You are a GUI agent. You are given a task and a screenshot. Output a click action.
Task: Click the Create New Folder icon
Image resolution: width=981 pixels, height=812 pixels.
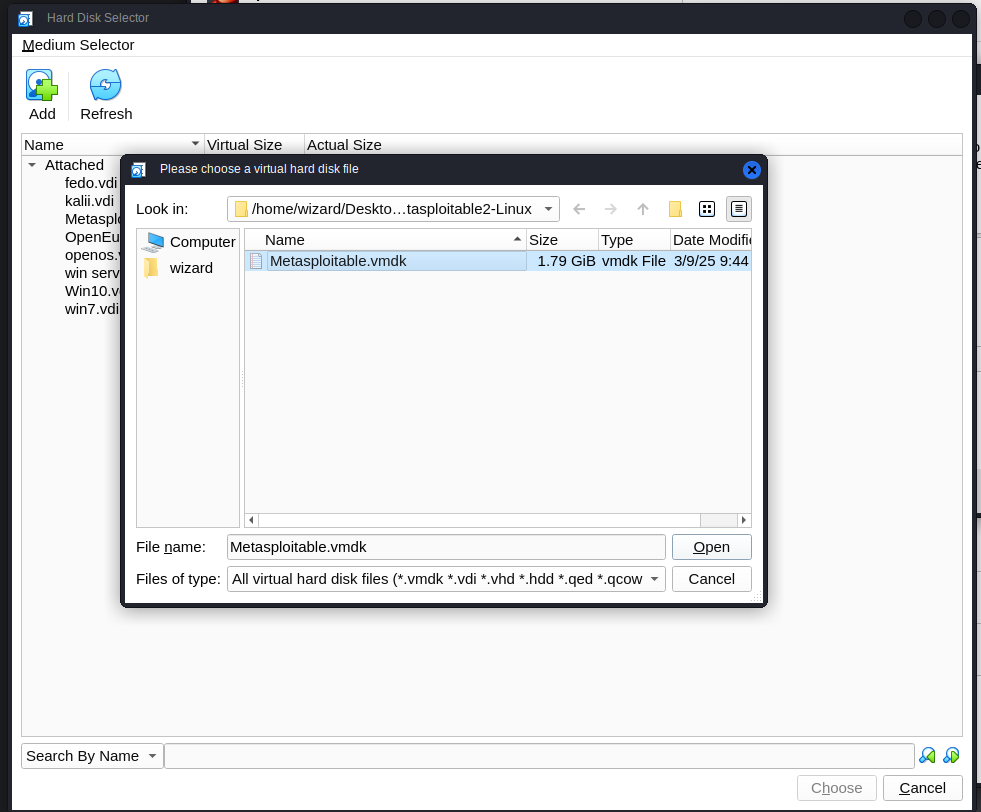coord(675,209)
